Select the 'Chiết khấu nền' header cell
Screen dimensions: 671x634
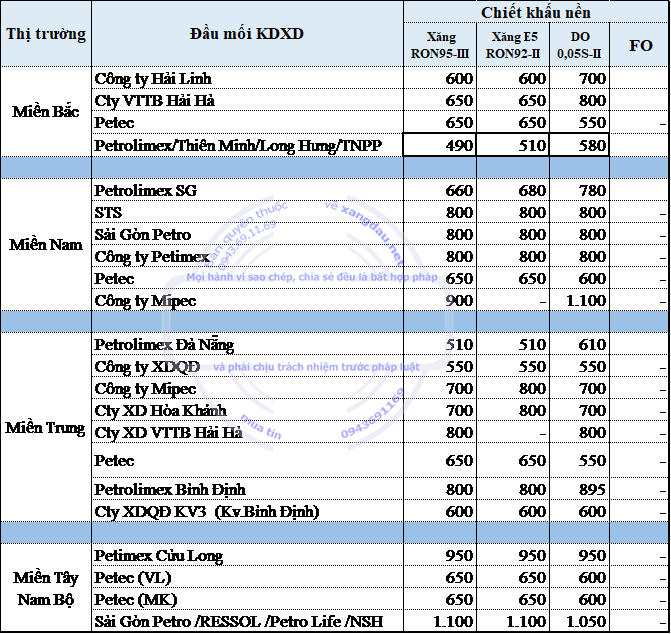pyautogui.click(x=536, y=12)
